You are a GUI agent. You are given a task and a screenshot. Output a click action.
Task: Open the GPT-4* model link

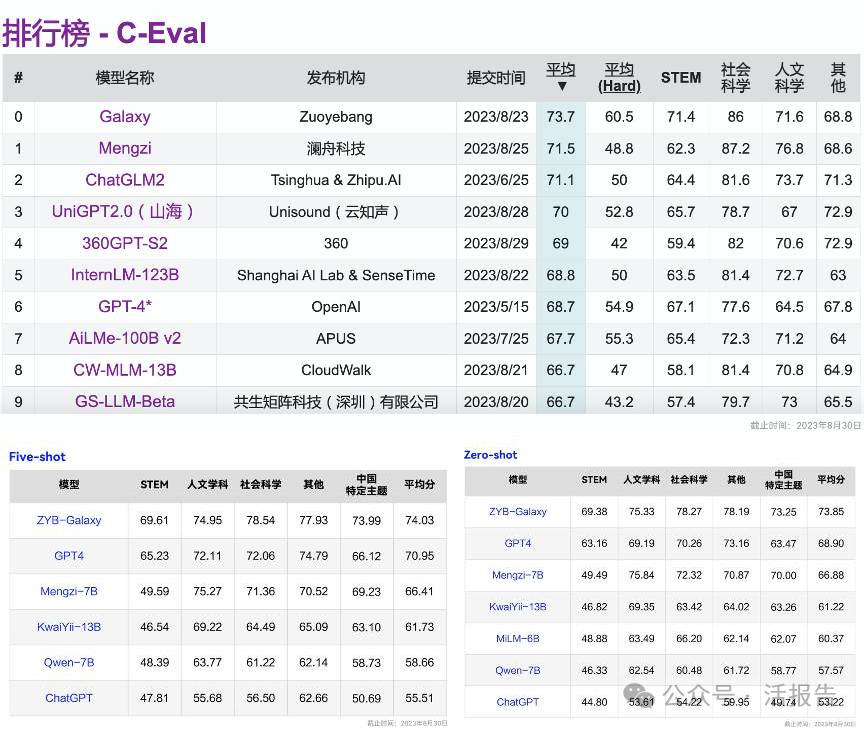coord(124,307)
